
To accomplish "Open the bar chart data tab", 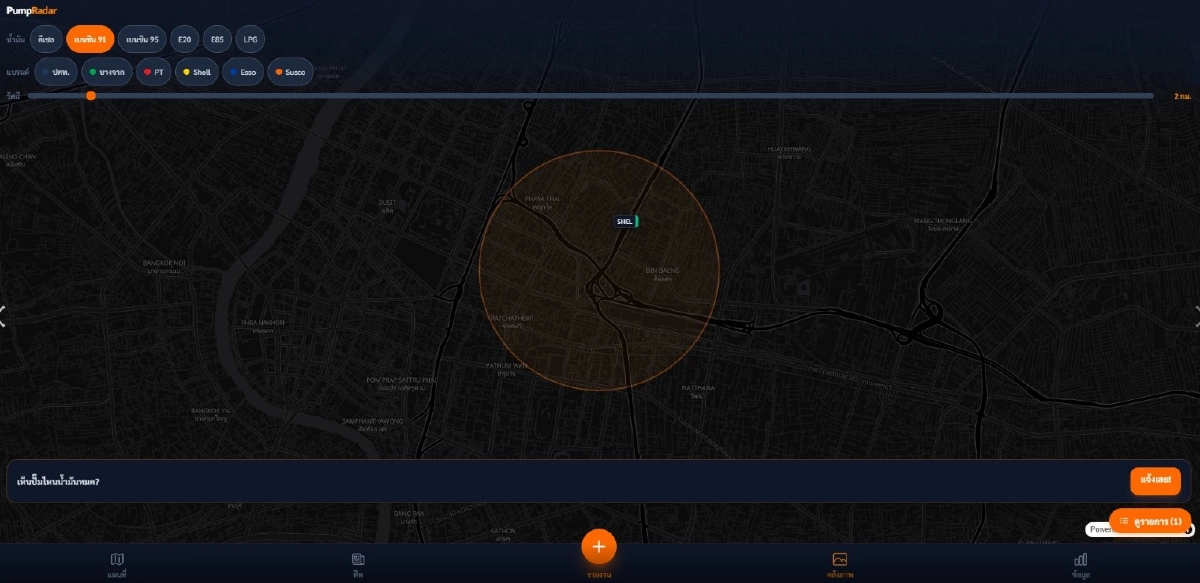I will coord(1081,559).
